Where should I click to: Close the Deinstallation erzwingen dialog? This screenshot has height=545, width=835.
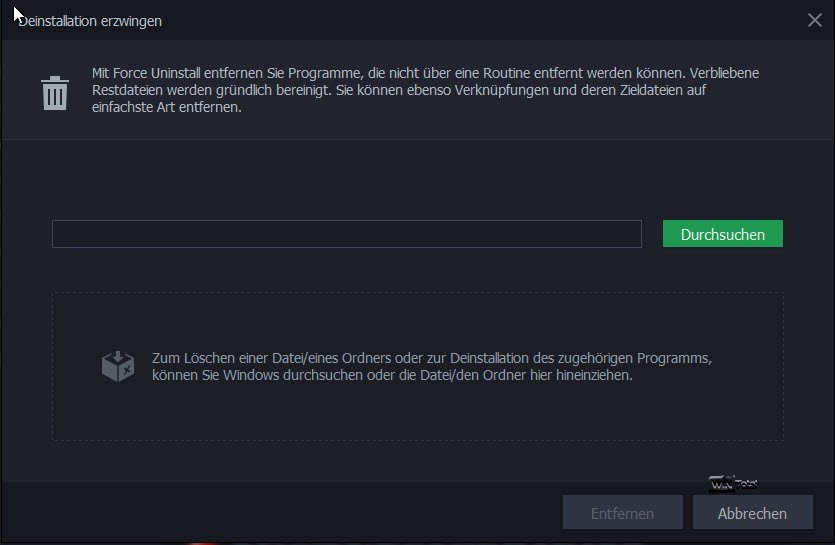pyautogui.click(x=814, y=20)
